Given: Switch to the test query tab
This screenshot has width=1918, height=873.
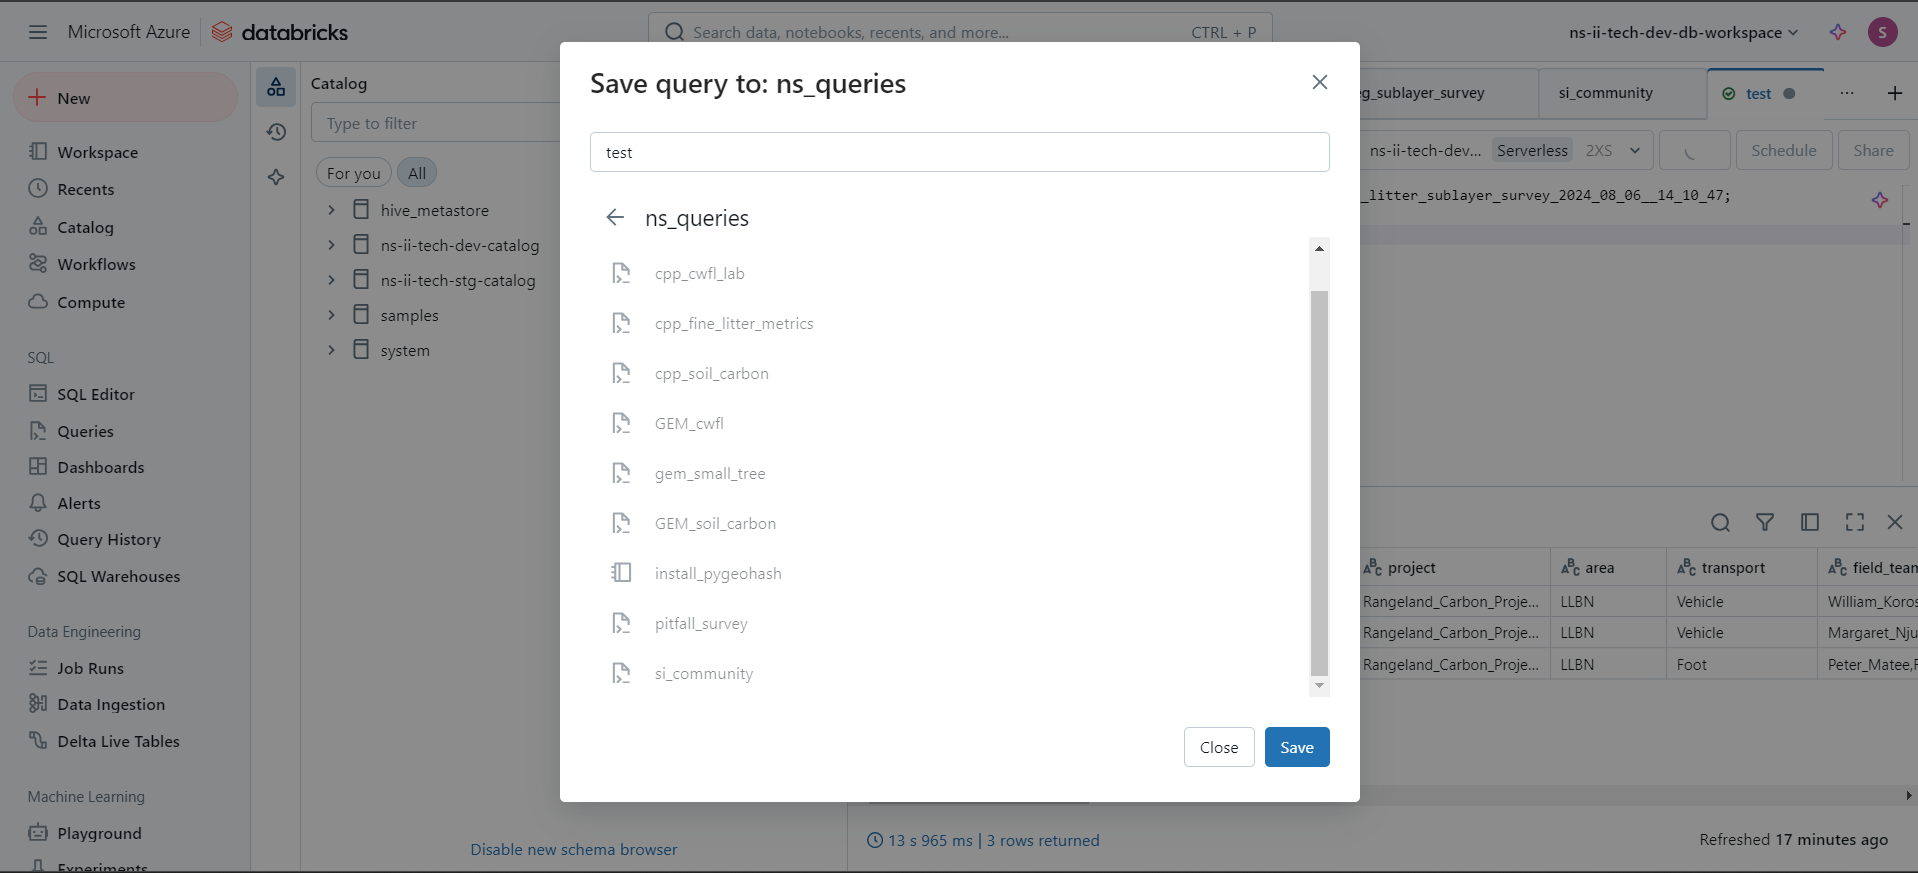Looking at the screenshot, I should 1766,93.
